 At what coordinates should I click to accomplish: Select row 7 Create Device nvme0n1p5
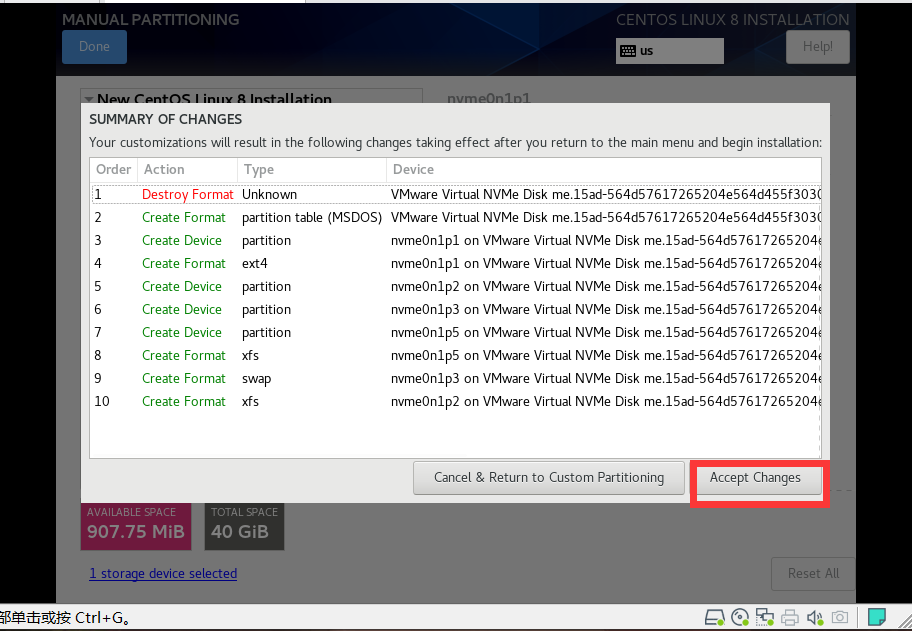[456, 332]
